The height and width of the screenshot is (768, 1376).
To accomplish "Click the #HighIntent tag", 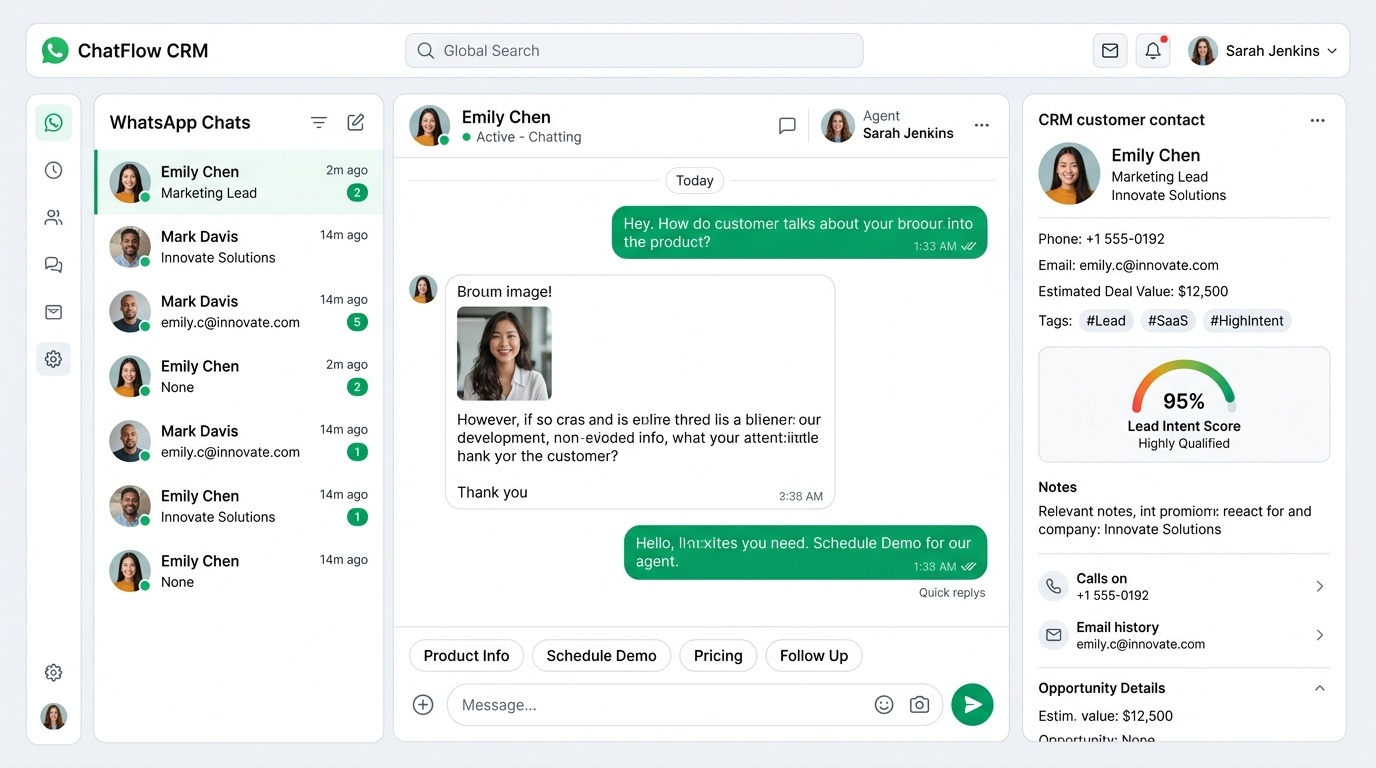I will coord(1248,321).
